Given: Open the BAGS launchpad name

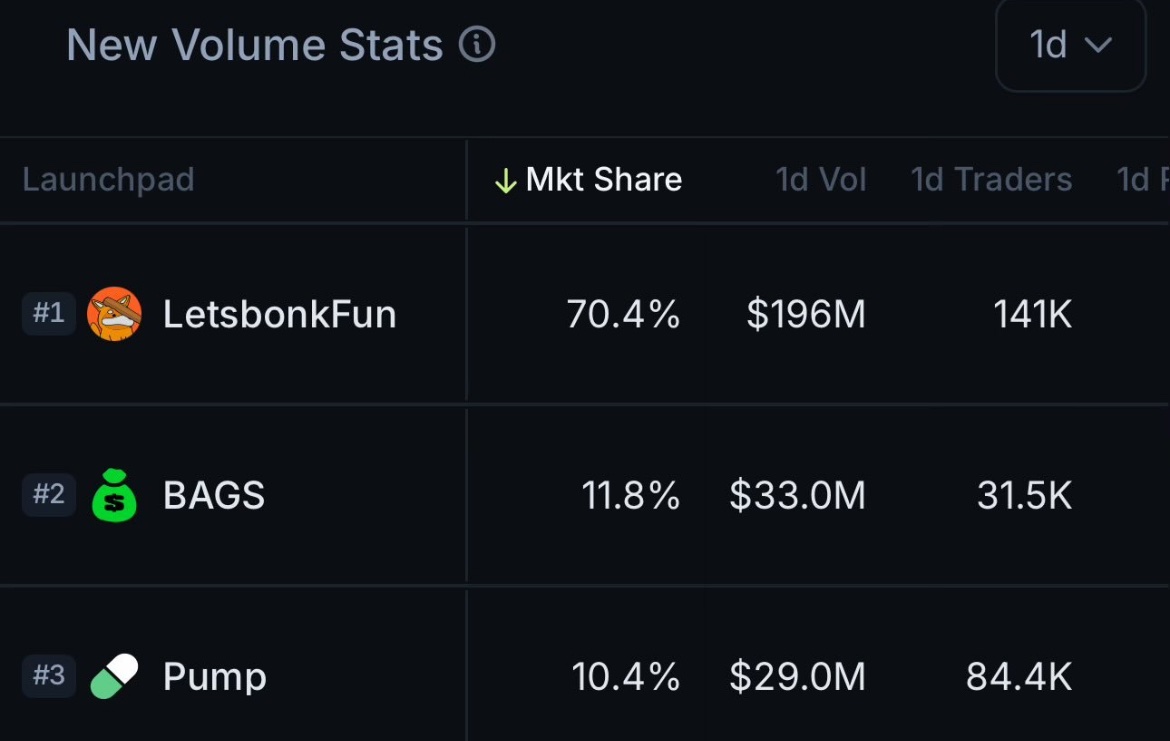Looking at the screenshot, I should pyautogui.click(x=213, y=495).
